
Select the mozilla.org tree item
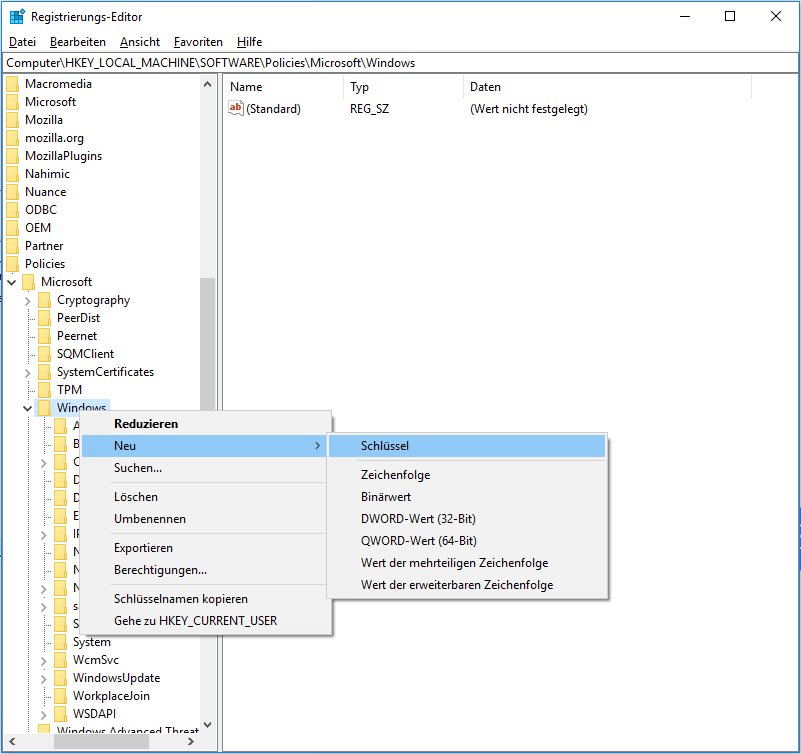click(54, 138)
